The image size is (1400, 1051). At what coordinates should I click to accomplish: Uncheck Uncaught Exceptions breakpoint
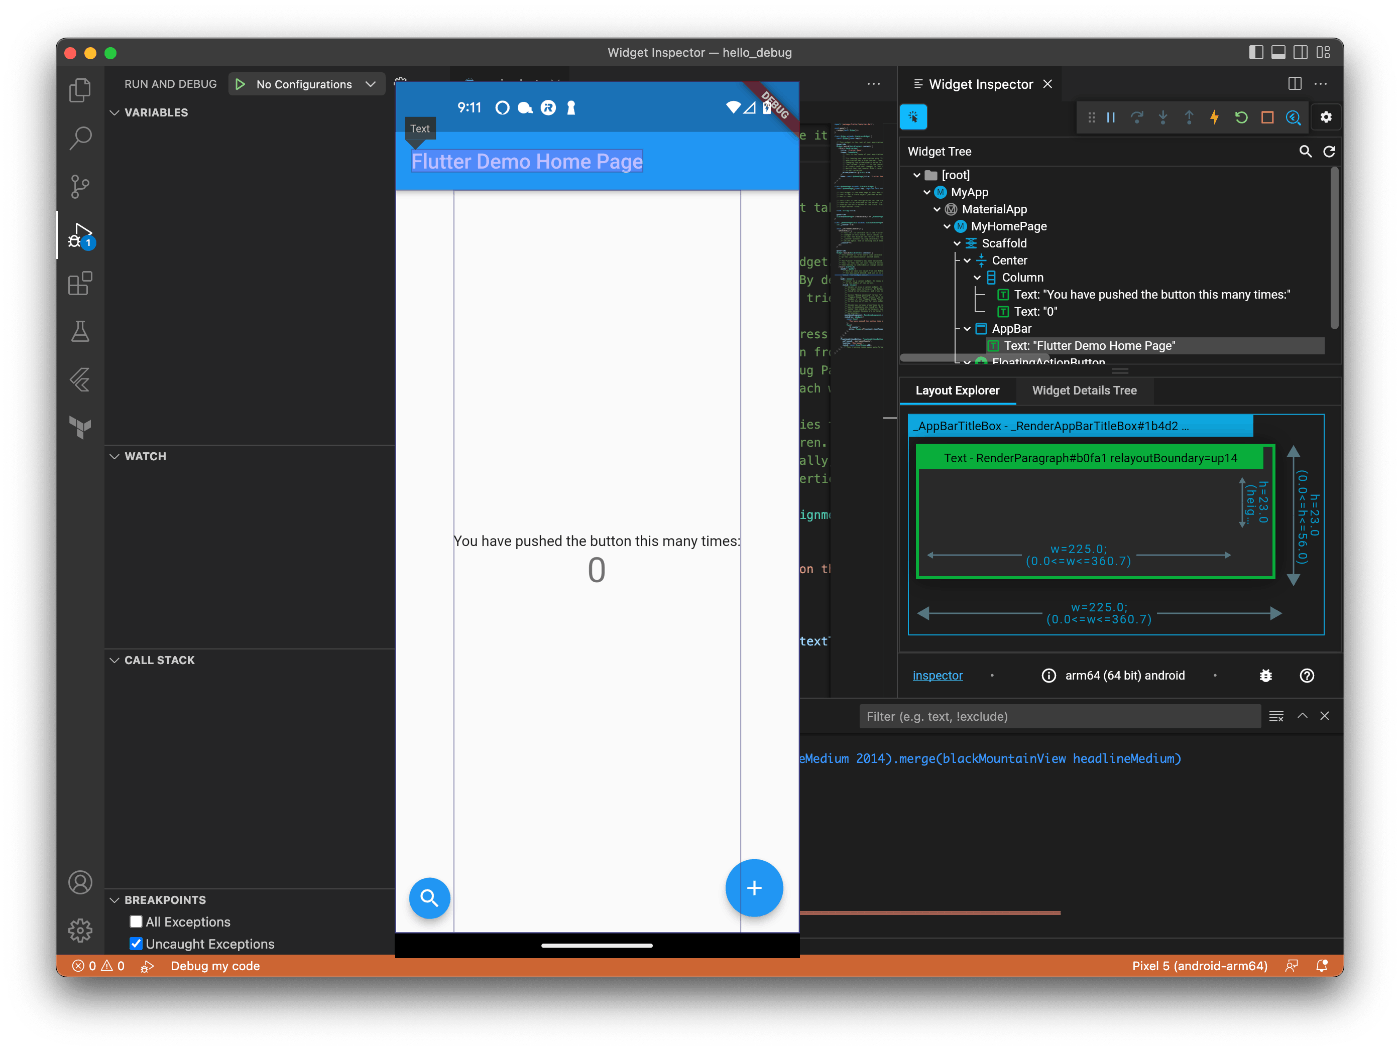(136, 944)
